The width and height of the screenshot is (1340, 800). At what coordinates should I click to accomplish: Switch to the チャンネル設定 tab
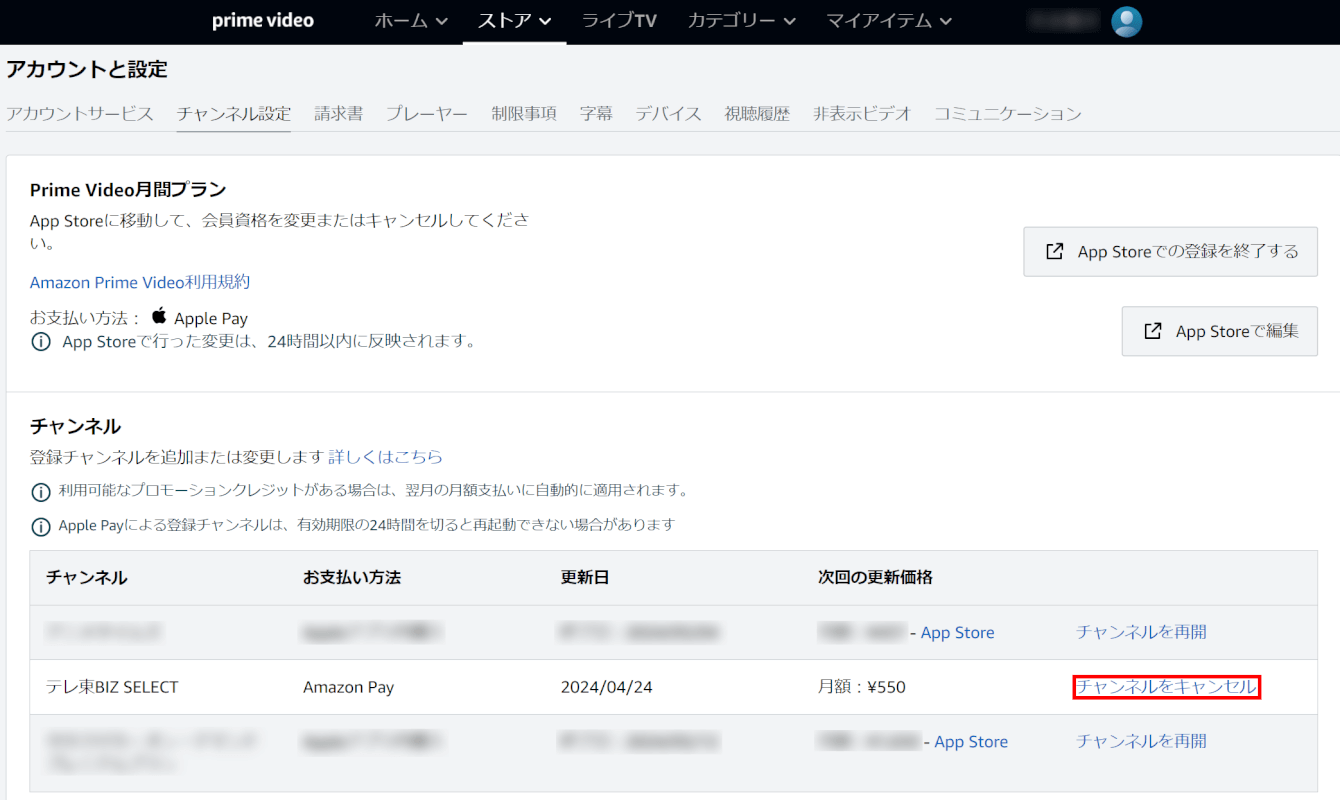coord(234,114)
